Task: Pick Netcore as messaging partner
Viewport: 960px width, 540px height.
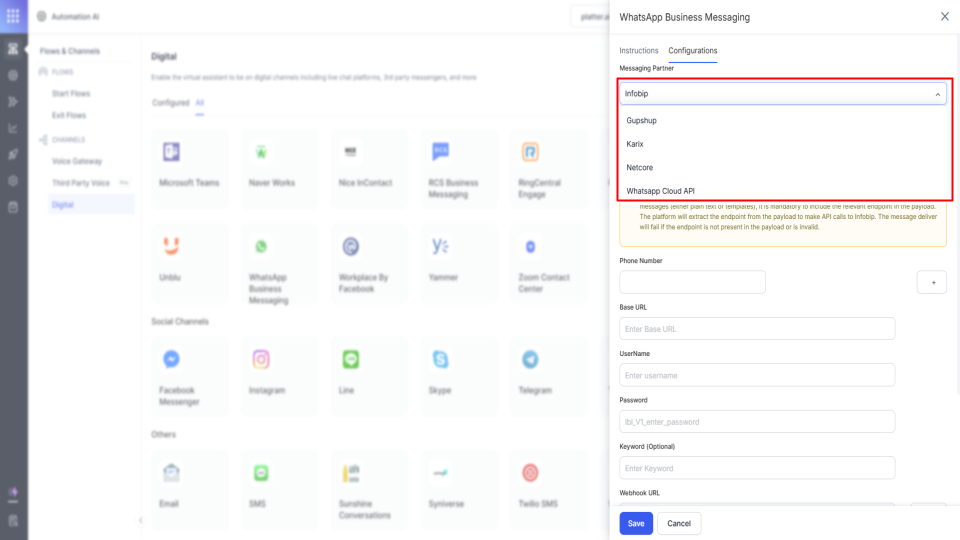Action: (640, 168)
